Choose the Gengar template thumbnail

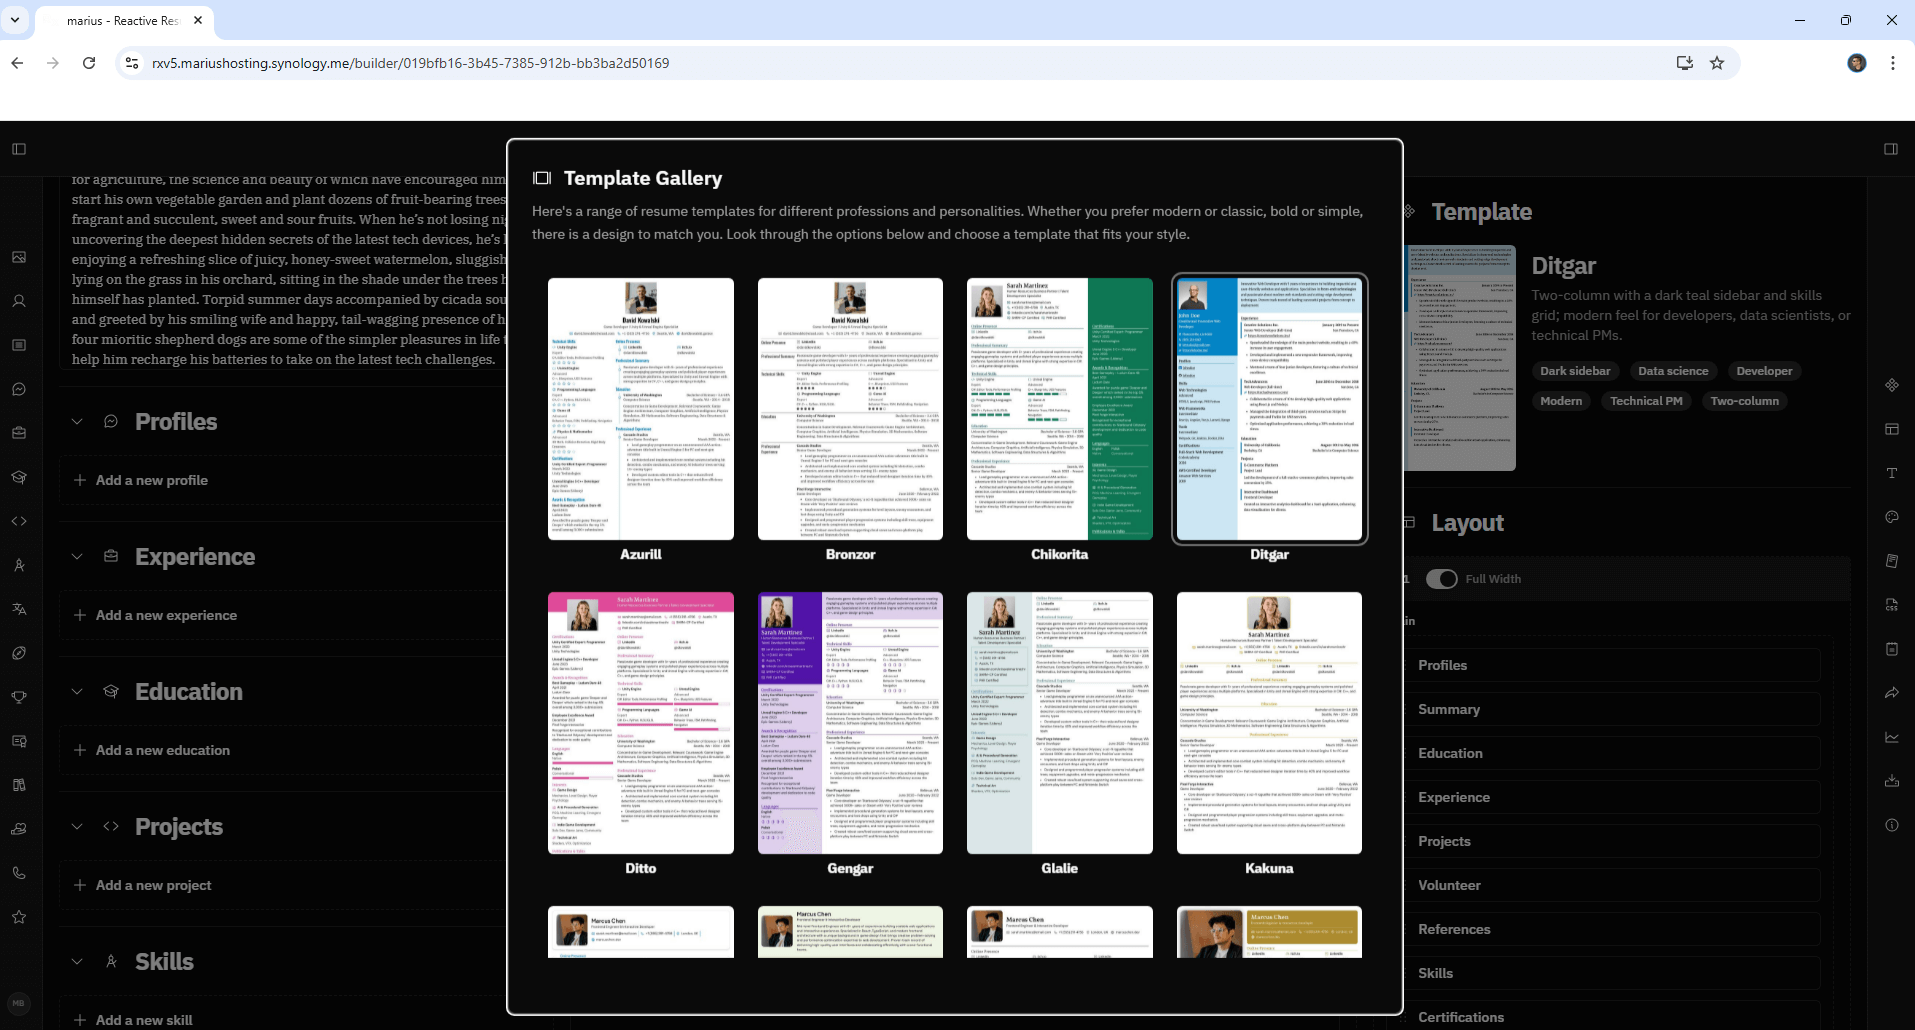pos(850,723)
